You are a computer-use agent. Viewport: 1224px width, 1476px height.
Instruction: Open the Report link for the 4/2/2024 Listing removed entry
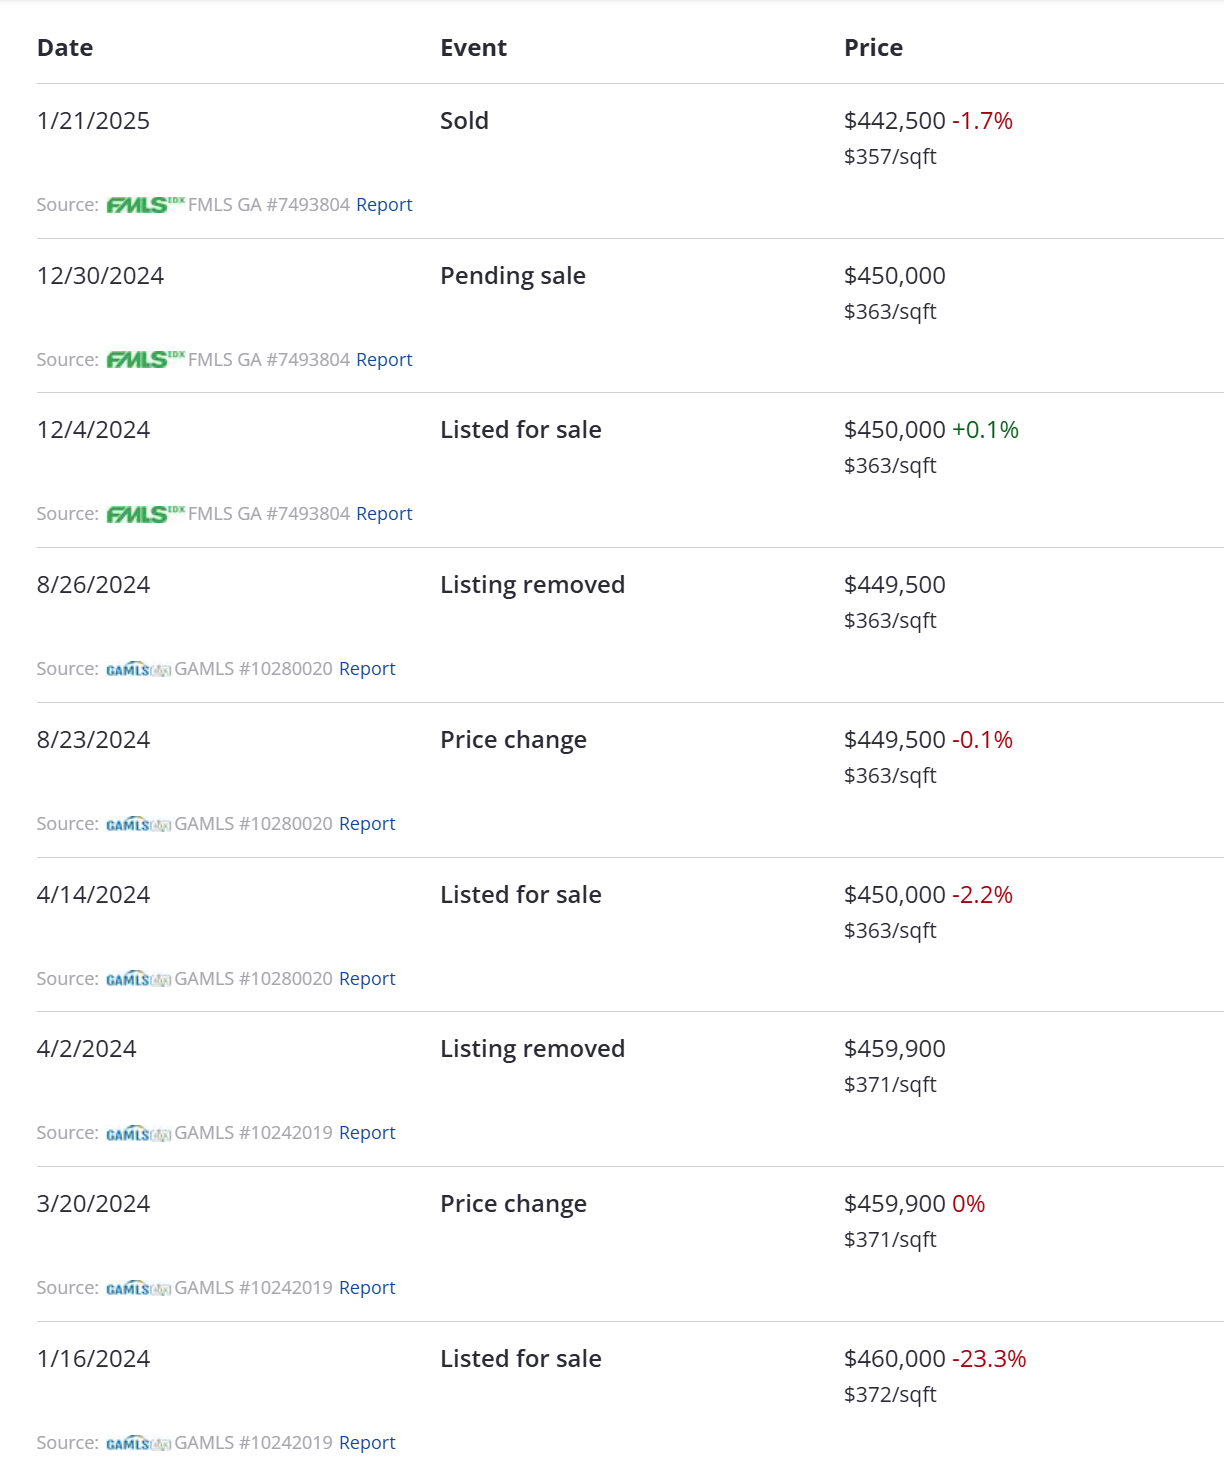367,1132
